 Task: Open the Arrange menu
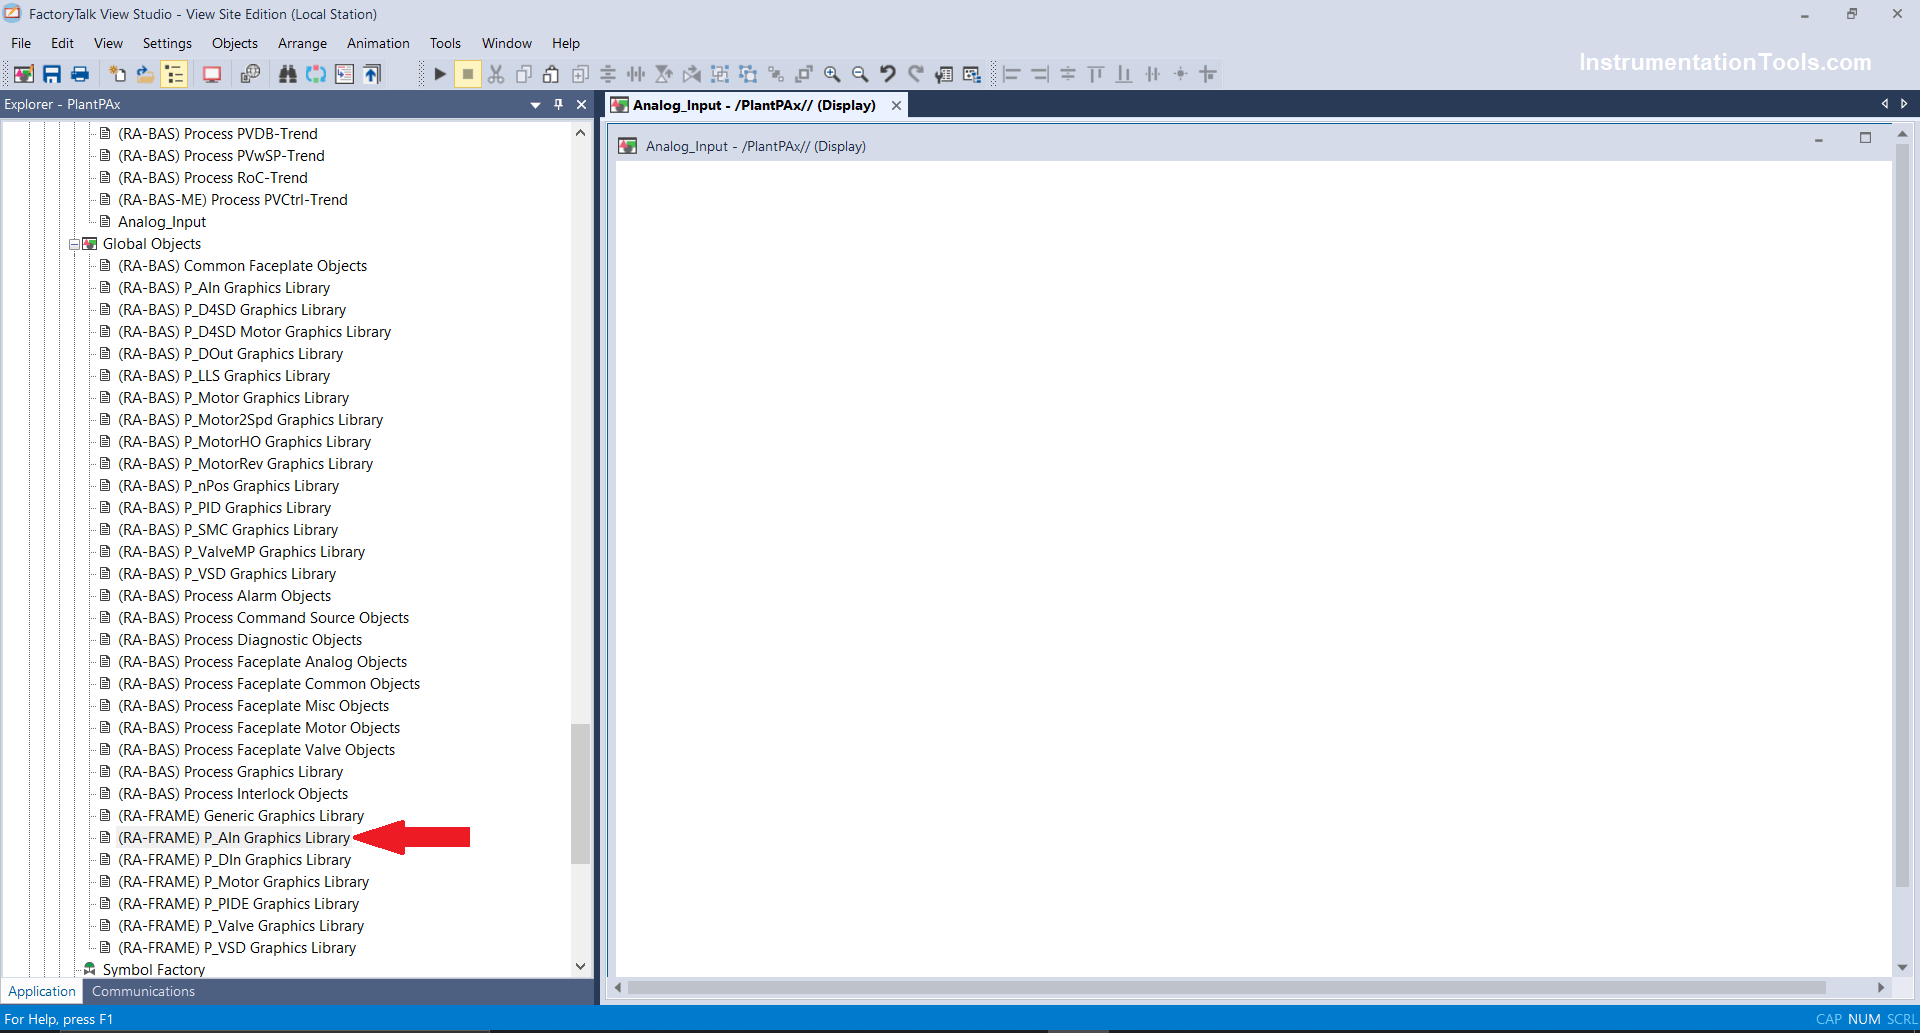click(x=302, y=43)
